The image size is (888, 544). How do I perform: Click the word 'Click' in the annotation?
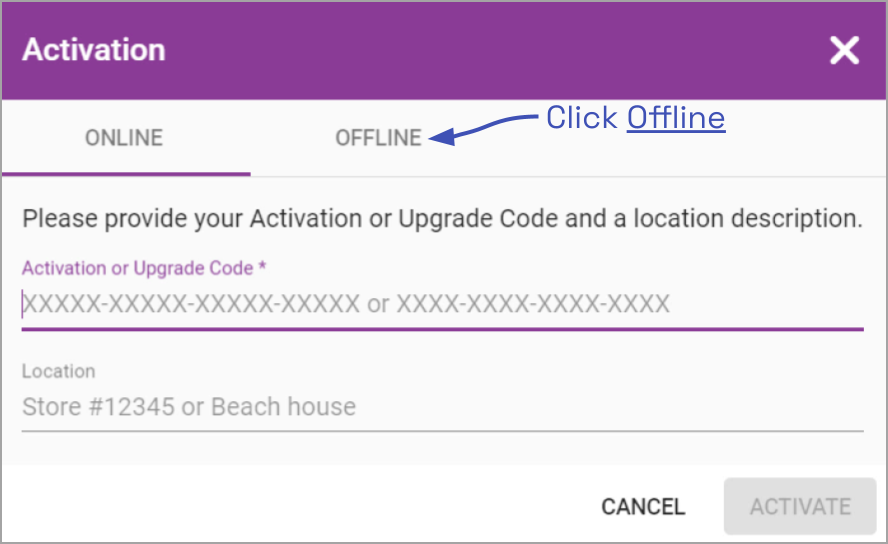pos(581,118)
